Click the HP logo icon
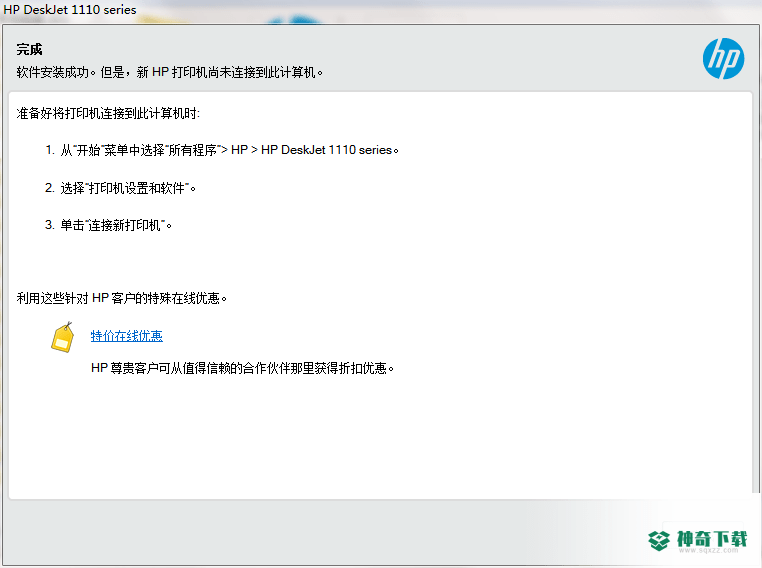 coord(723,59)
